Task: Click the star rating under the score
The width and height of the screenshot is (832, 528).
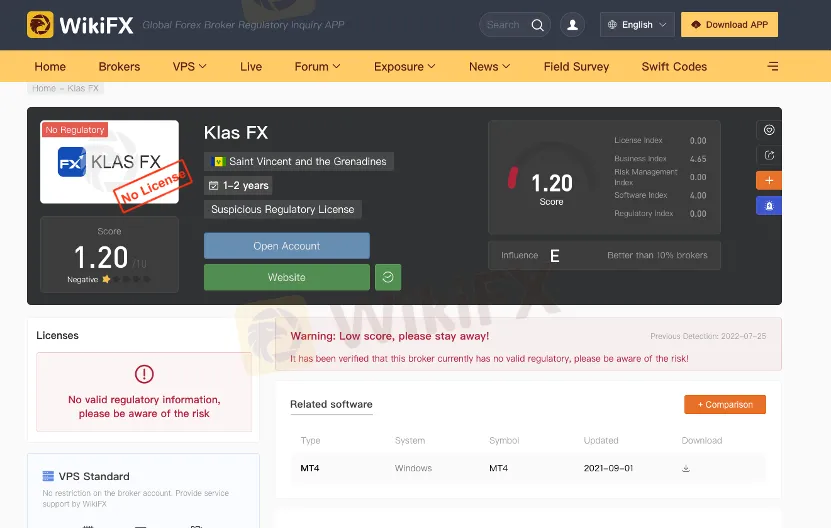Action: (126, 280)
